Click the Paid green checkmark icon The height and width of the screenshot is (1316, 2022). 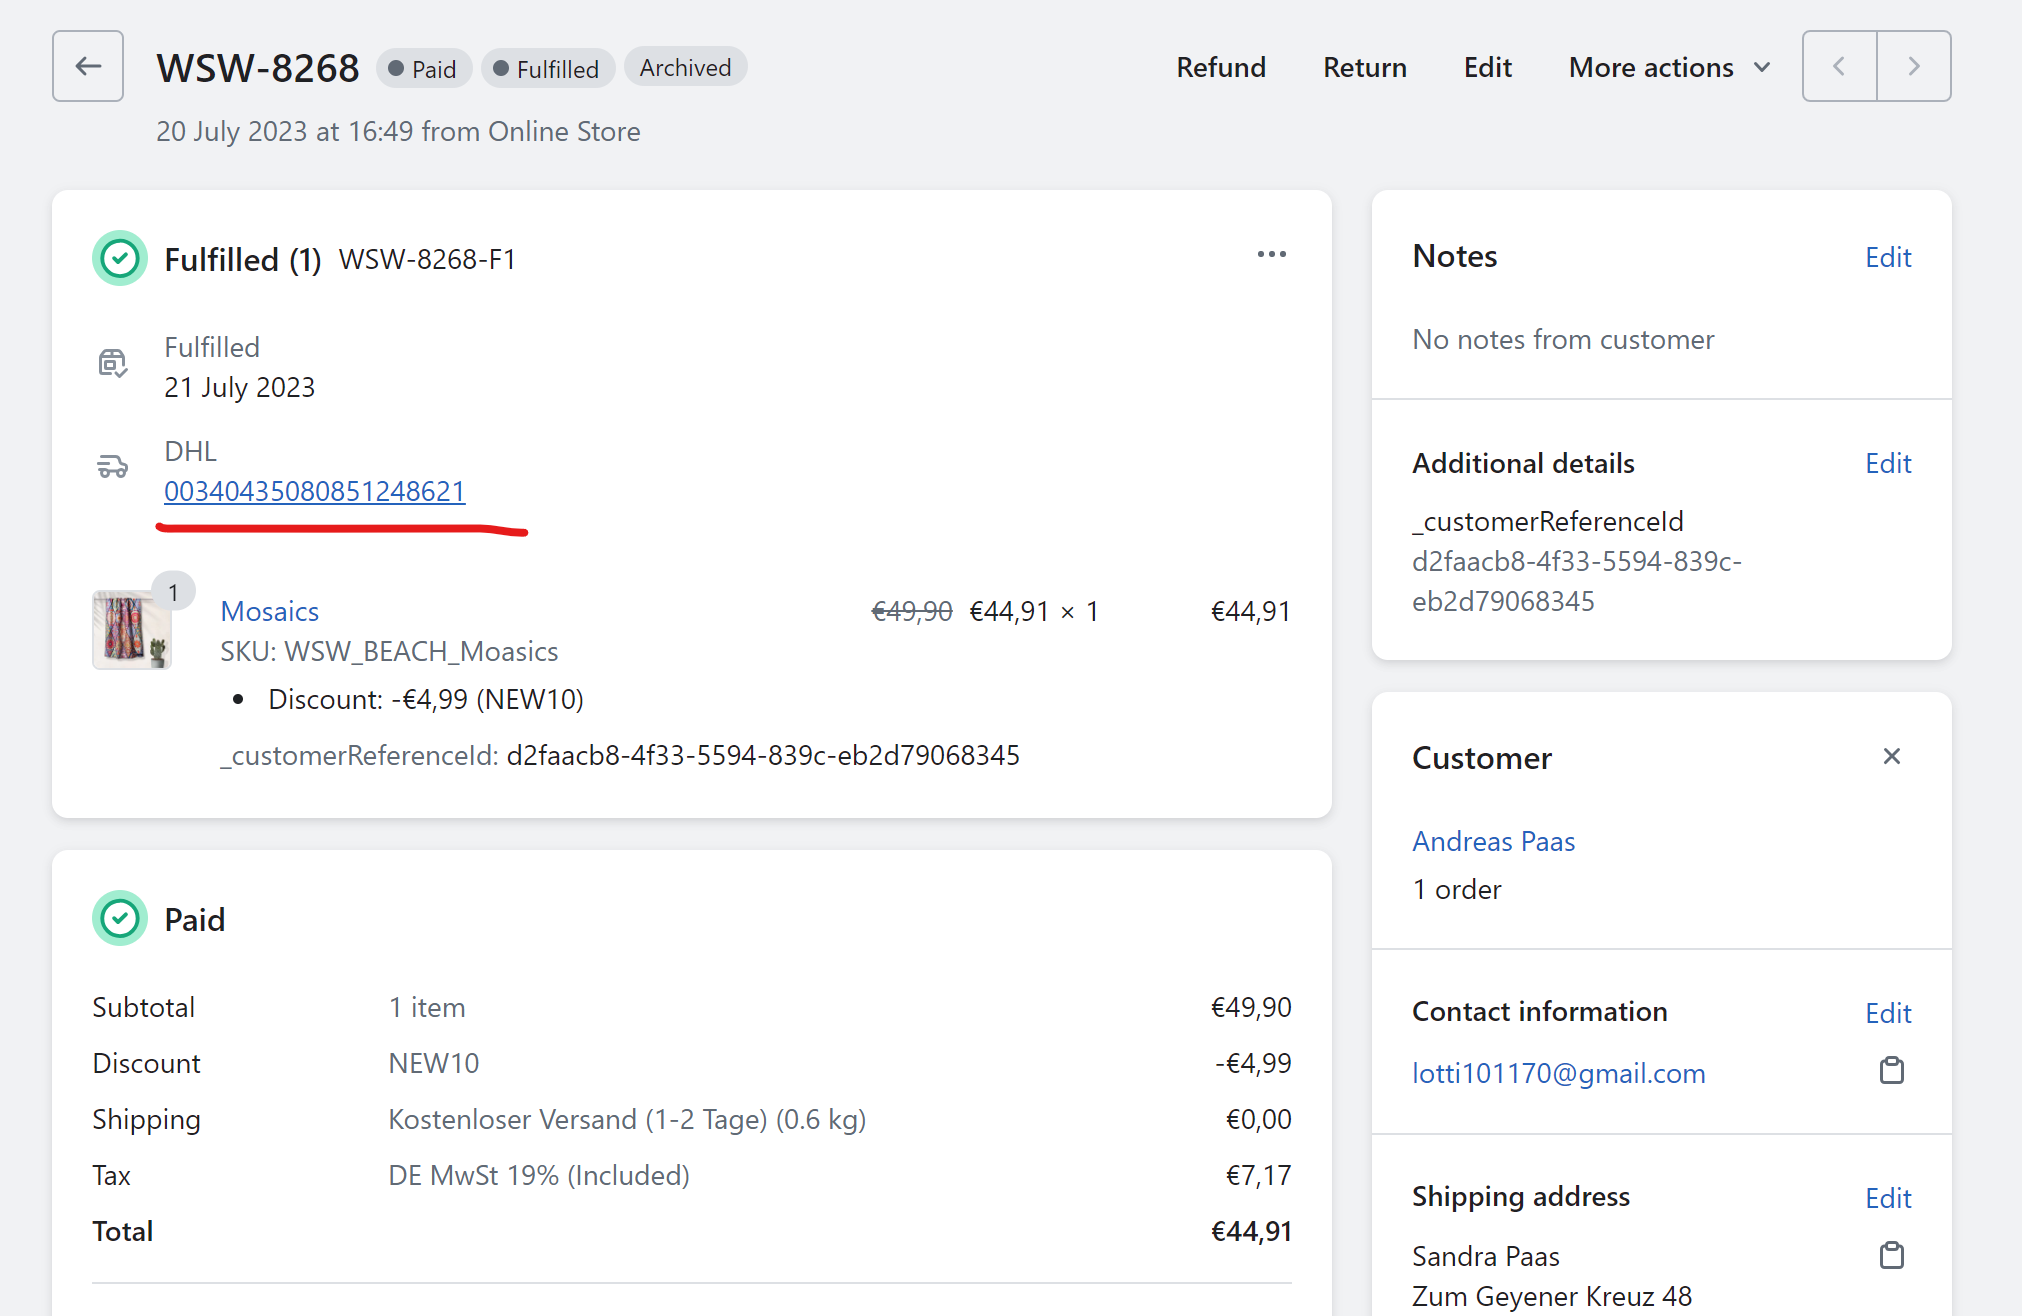pyautogui.click(x=120, y=918)
